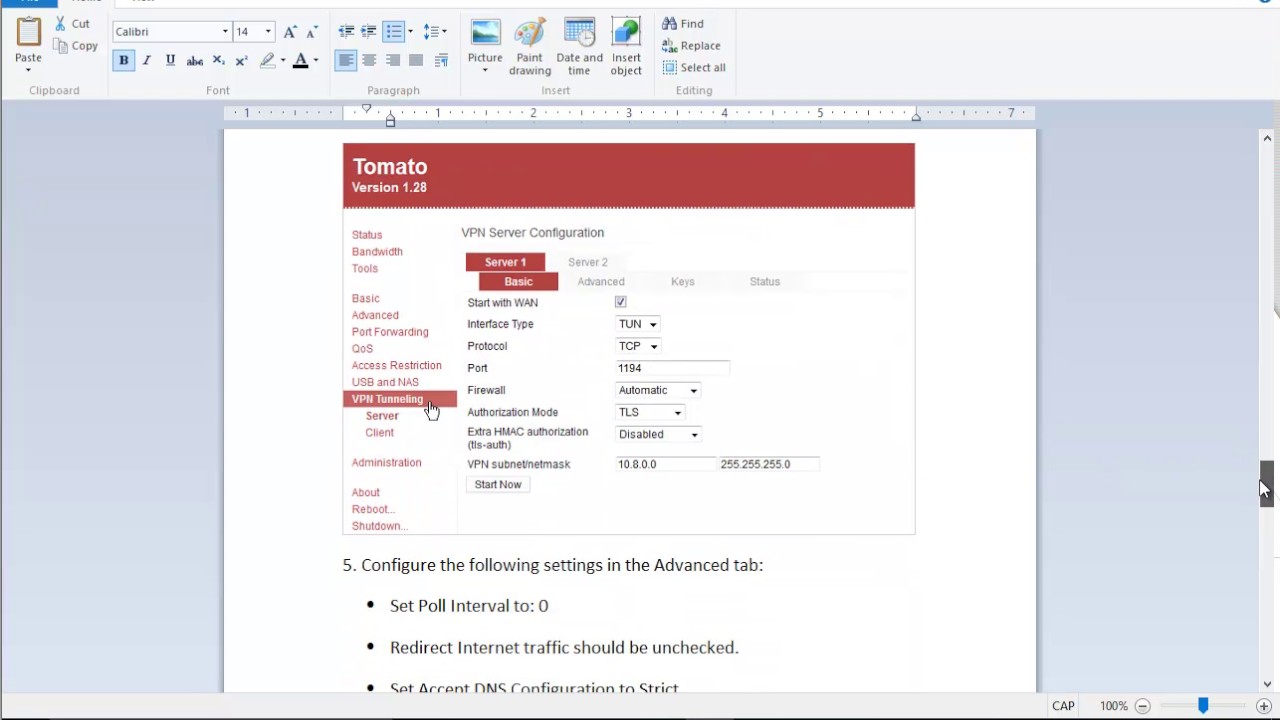Open the Insert object dialog
Screen dimensions: 1280x720
pyautogui.click(x=626, y=47)
